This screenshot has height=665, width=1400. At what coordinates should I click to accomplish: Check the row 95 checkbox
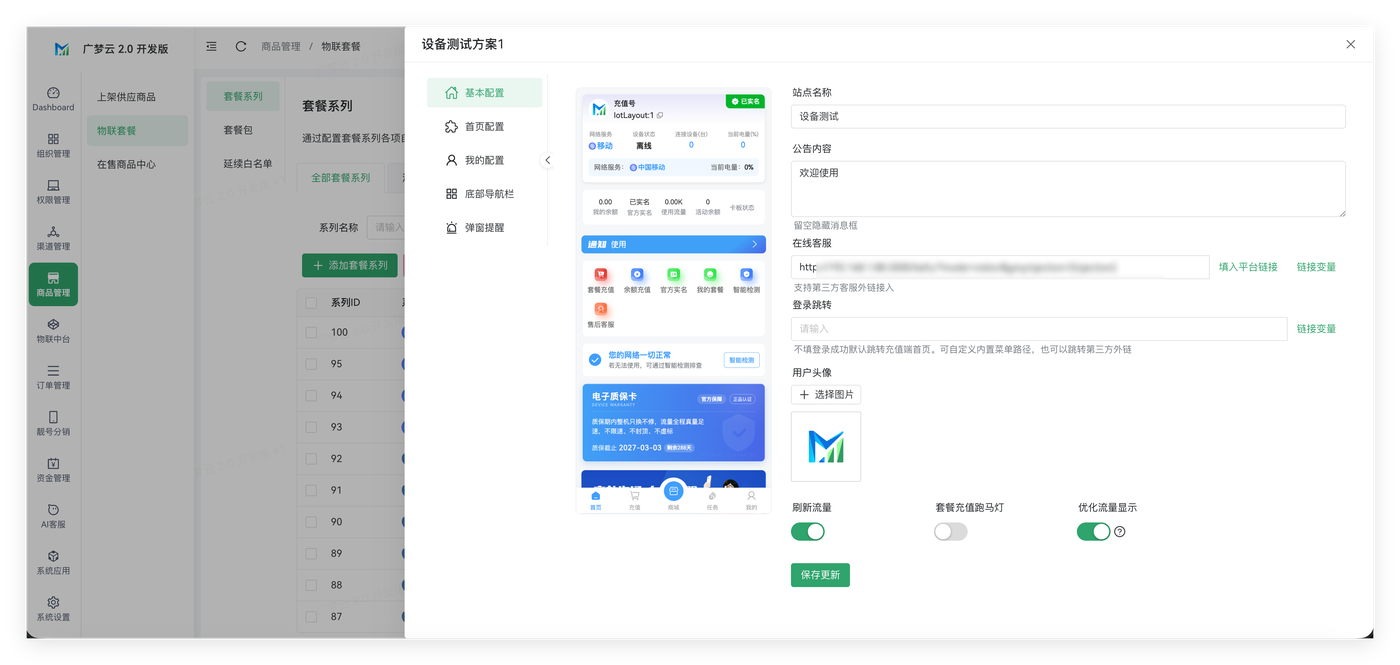coord(311,364)
